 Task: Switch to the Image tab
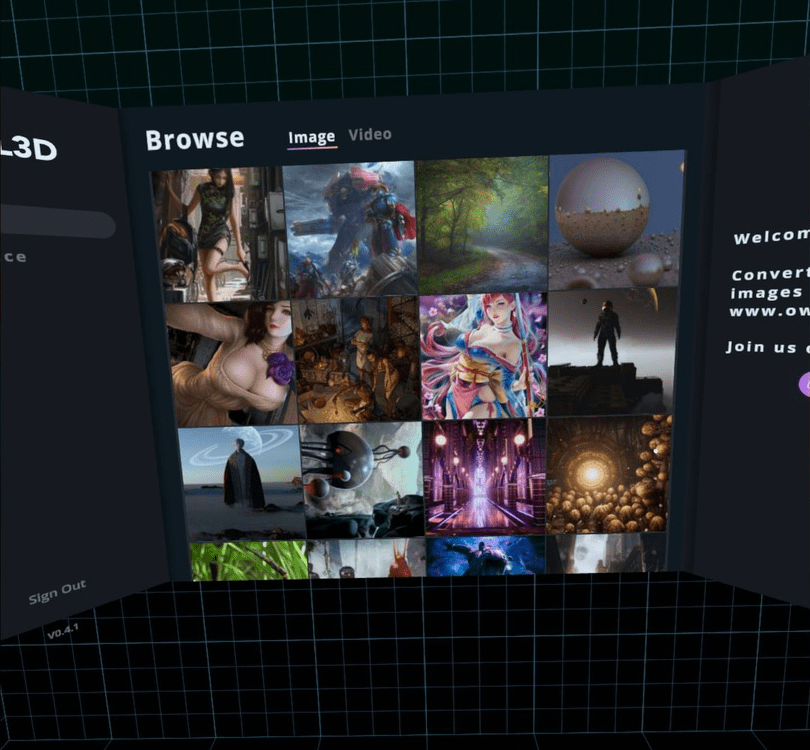[x=311, y=137]
